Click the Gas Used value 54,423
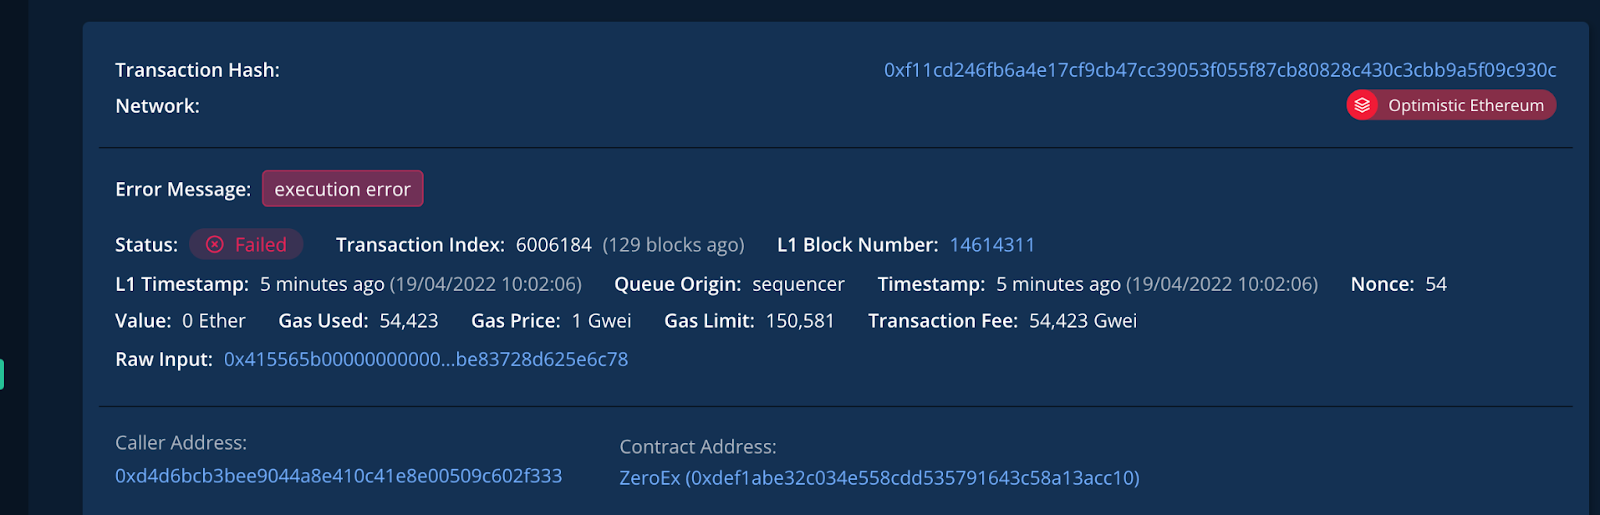This screenshot has width=1600, height=515. pos(408,321)
